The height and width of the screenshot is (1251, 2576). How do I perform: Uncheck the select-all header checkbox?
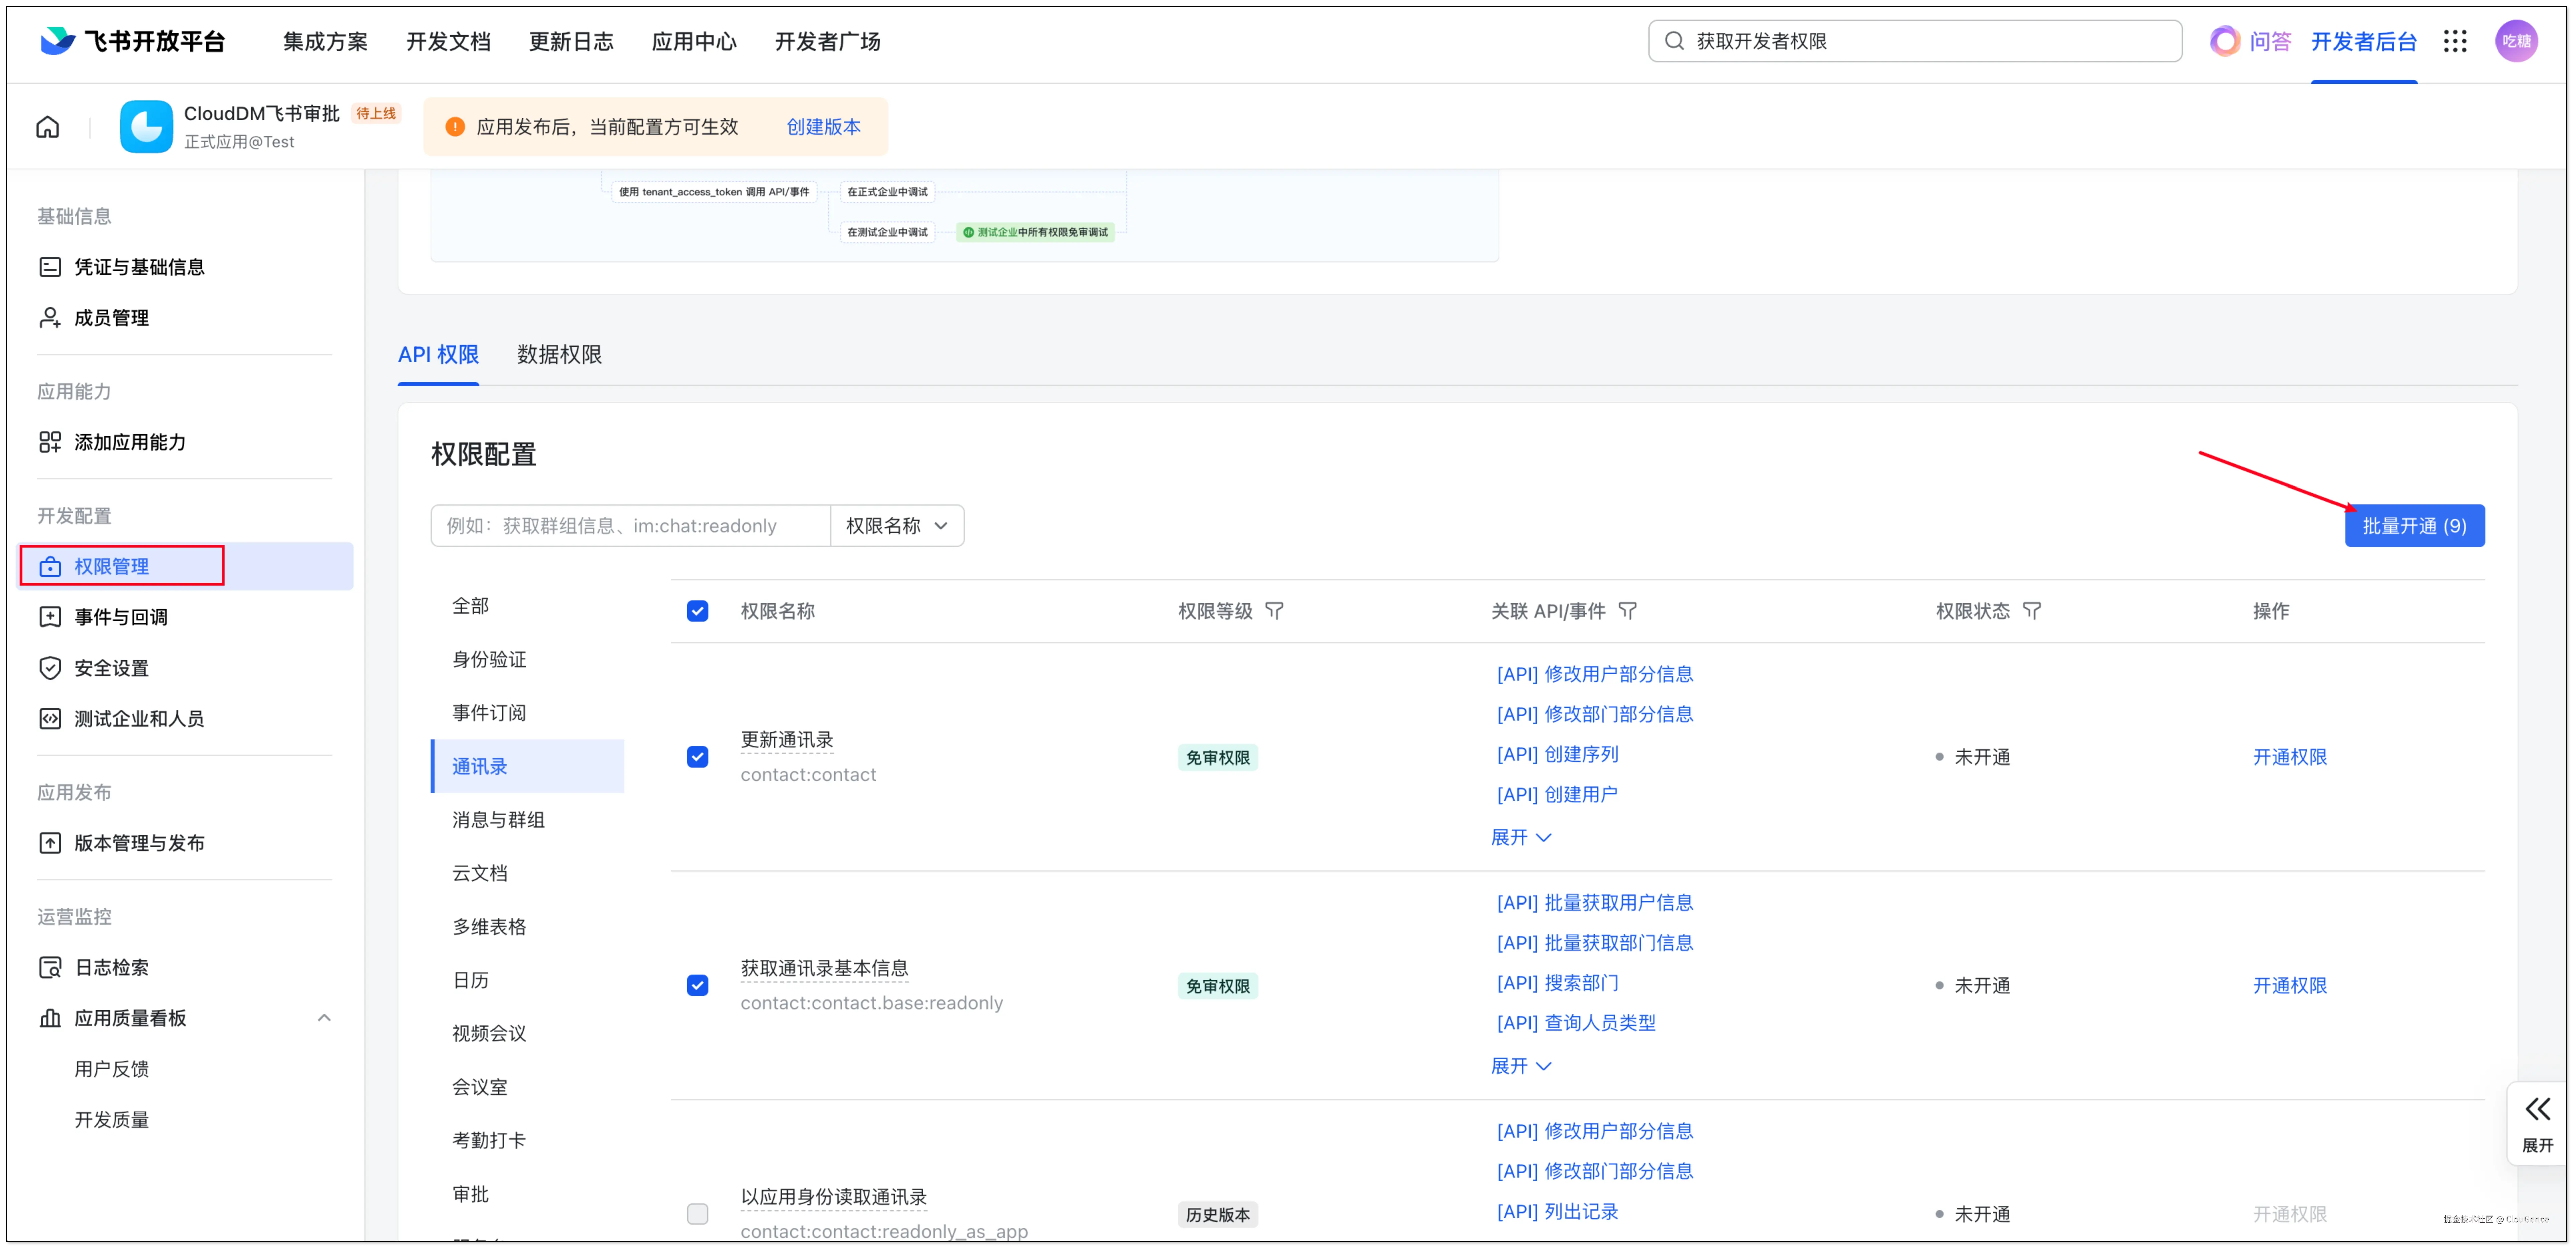[698, 611]
